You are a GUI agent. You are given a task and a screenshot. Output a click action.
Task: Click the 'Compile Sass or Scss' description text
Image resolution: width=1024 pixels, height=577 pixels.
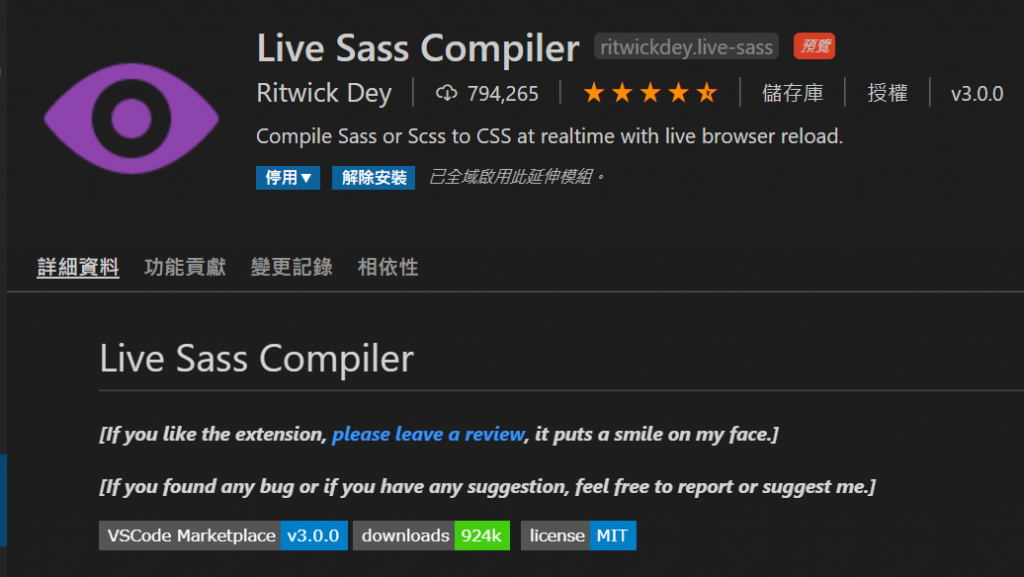[x=549, y=136]
